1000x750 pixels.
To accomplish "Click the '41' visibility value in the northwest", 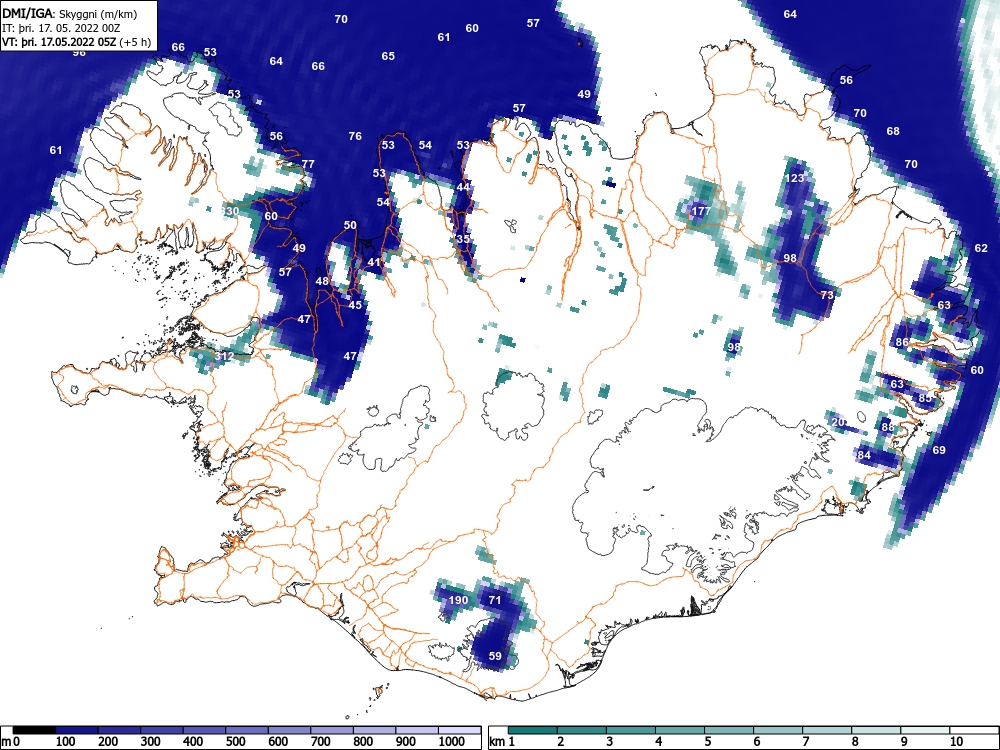I will click(374, 262).
